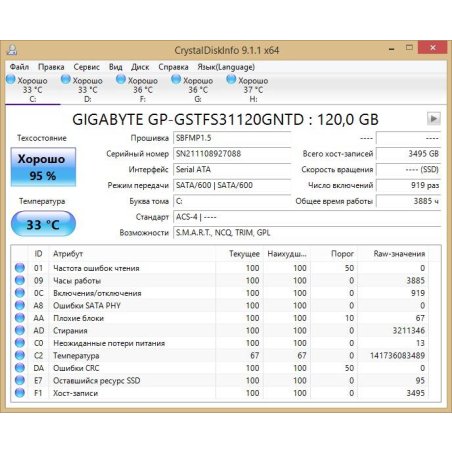Viewport: 452px width, 452px height.
Task: Click raw value 3211346
Action: pyautogui.click(x=409, y=331)
